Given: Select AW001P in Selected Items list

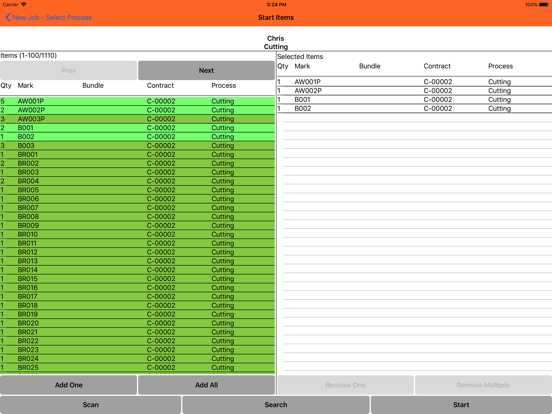Looking at the screenshot, I should click(x=414, y=82).
